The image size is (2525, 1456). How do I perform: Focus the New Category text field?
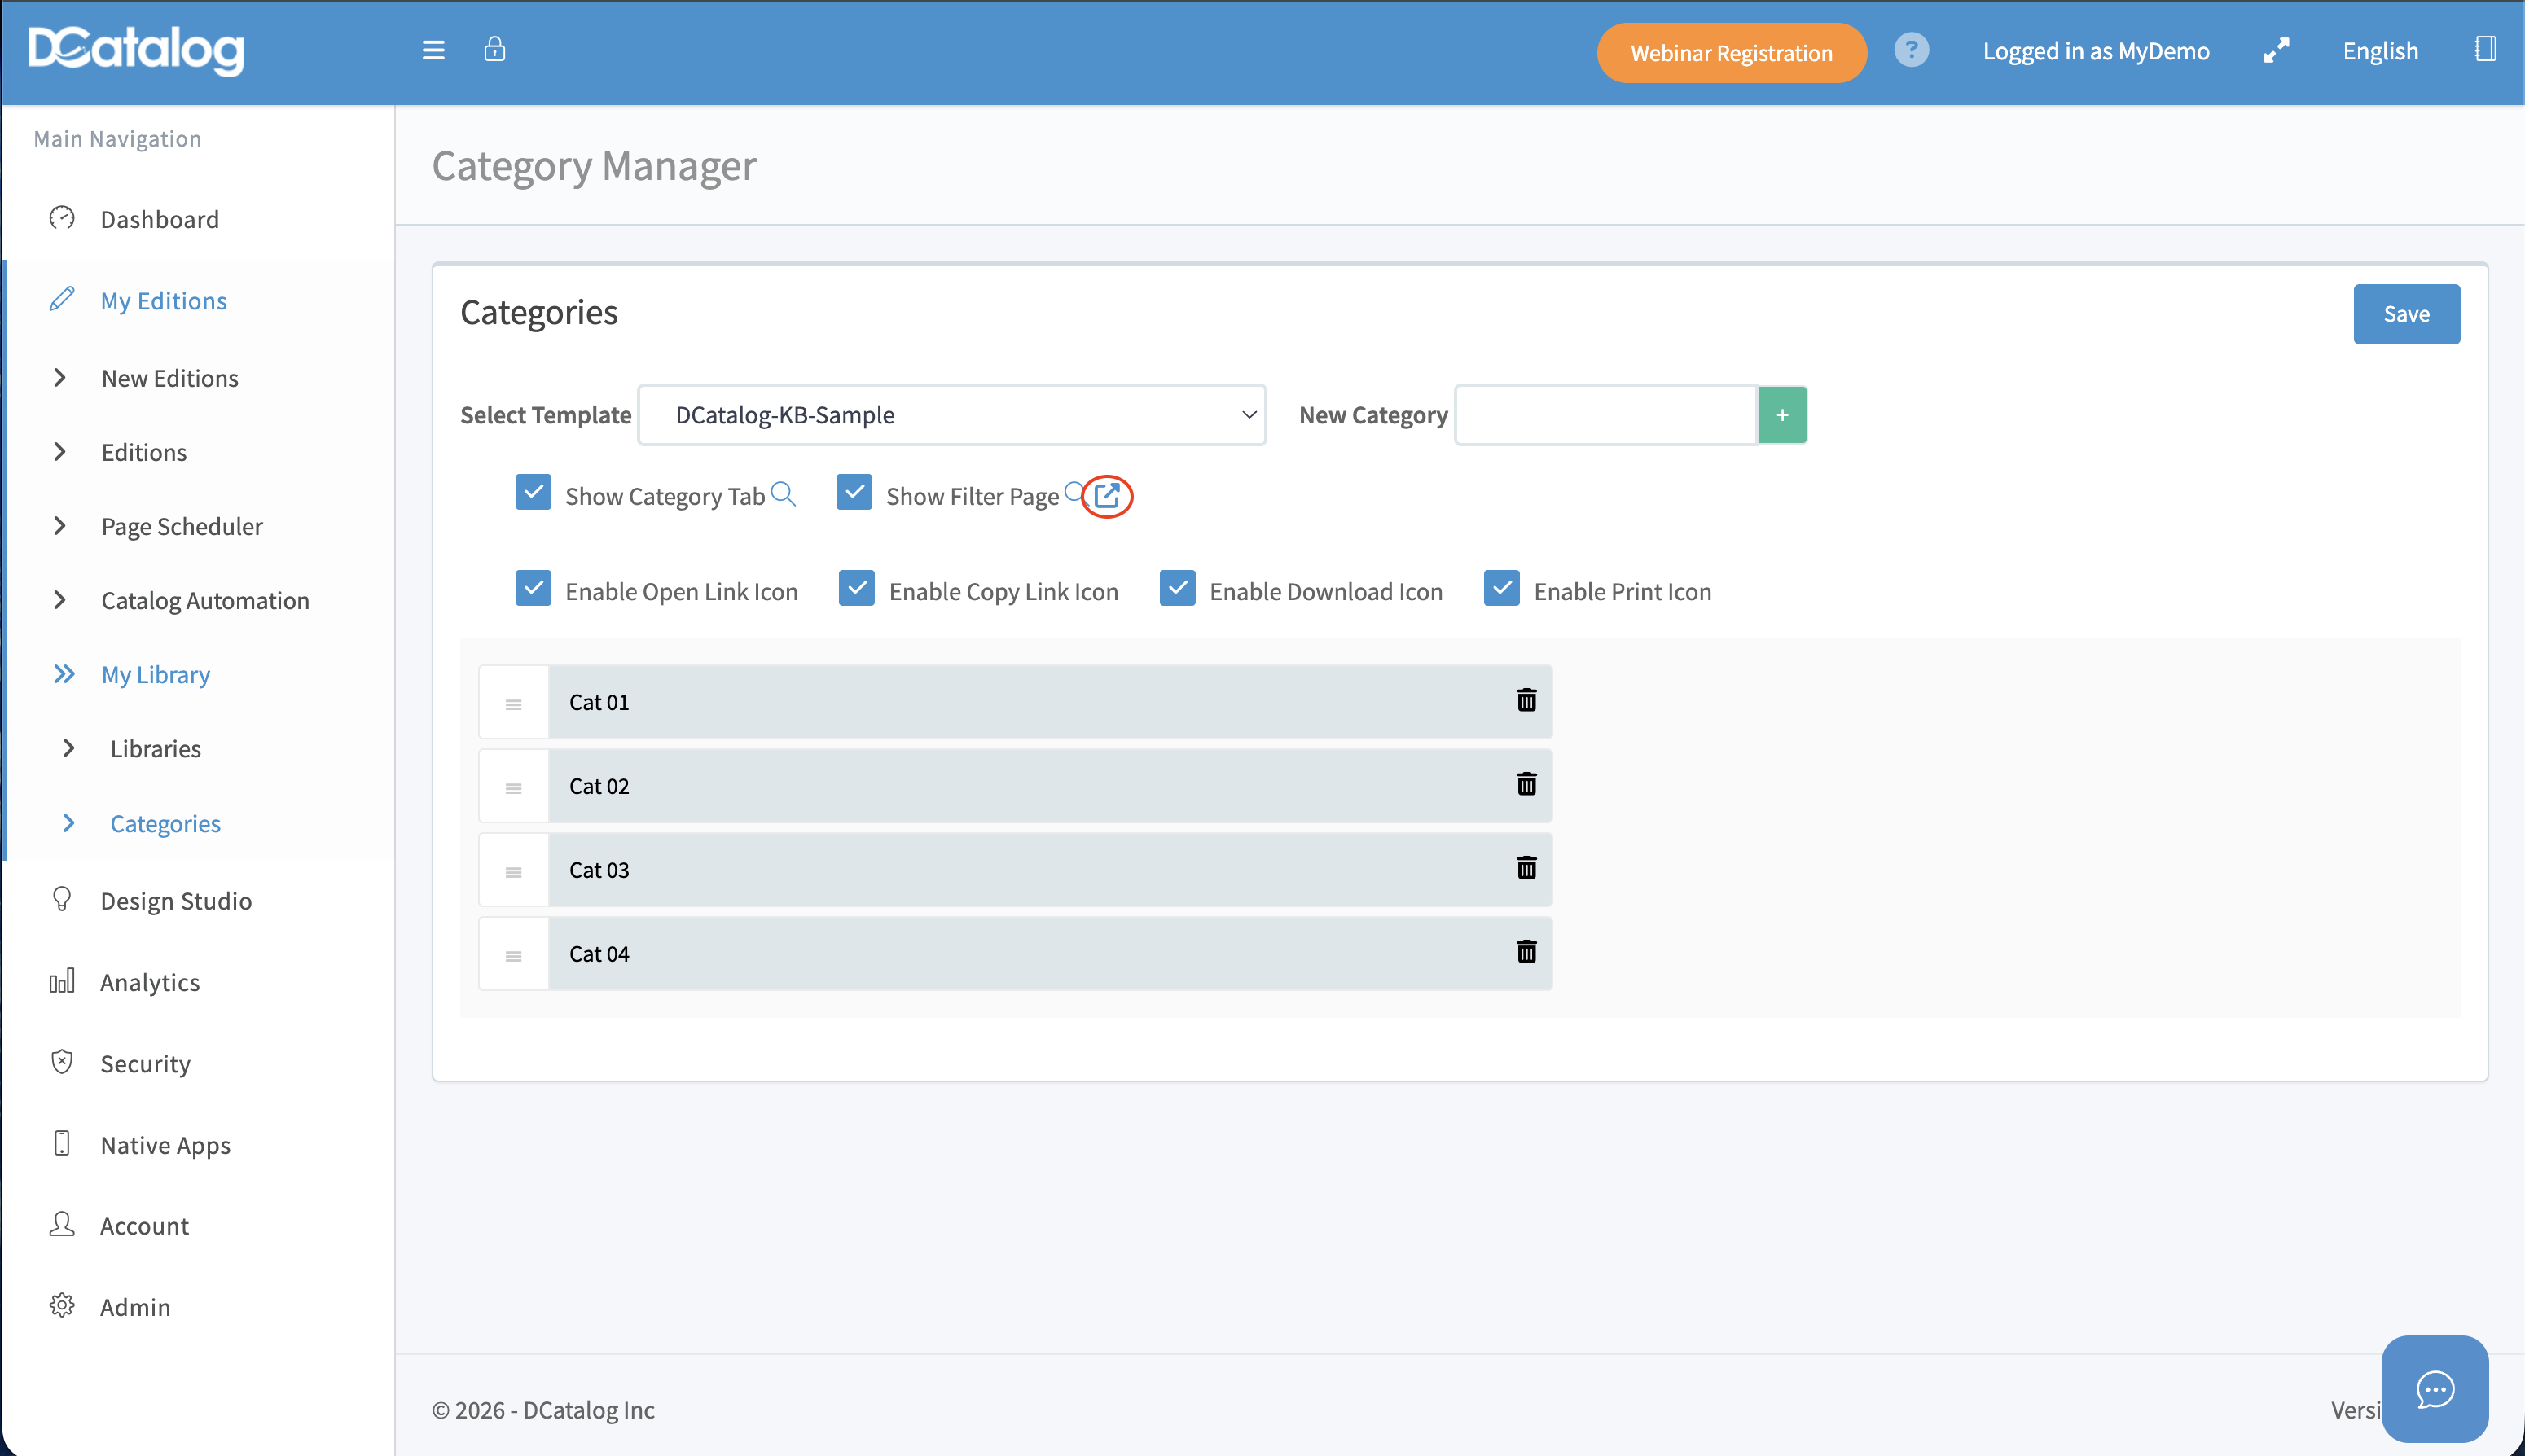1606,415
